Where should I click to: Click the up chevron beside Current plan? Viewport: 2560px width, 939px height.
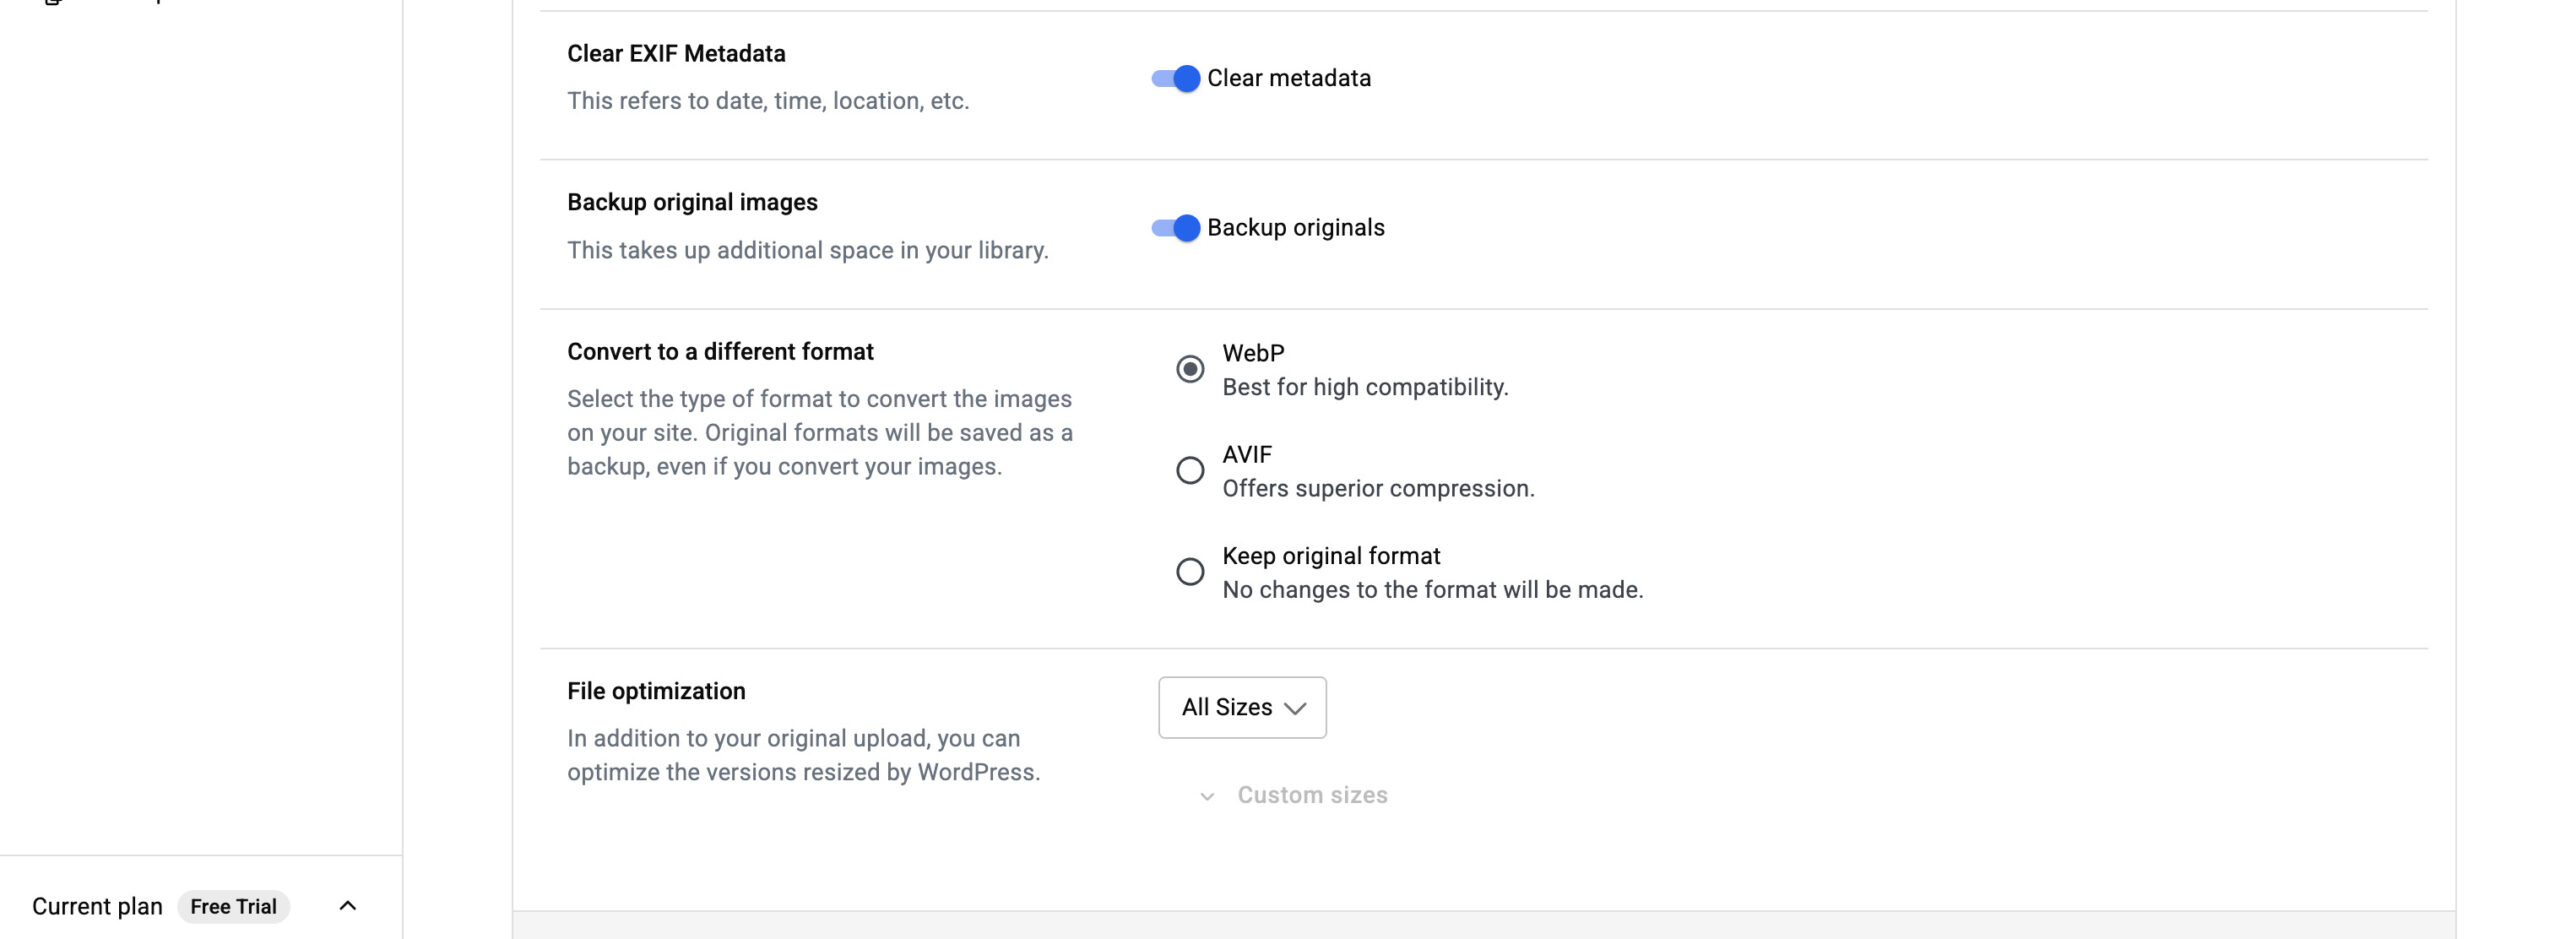347,906
